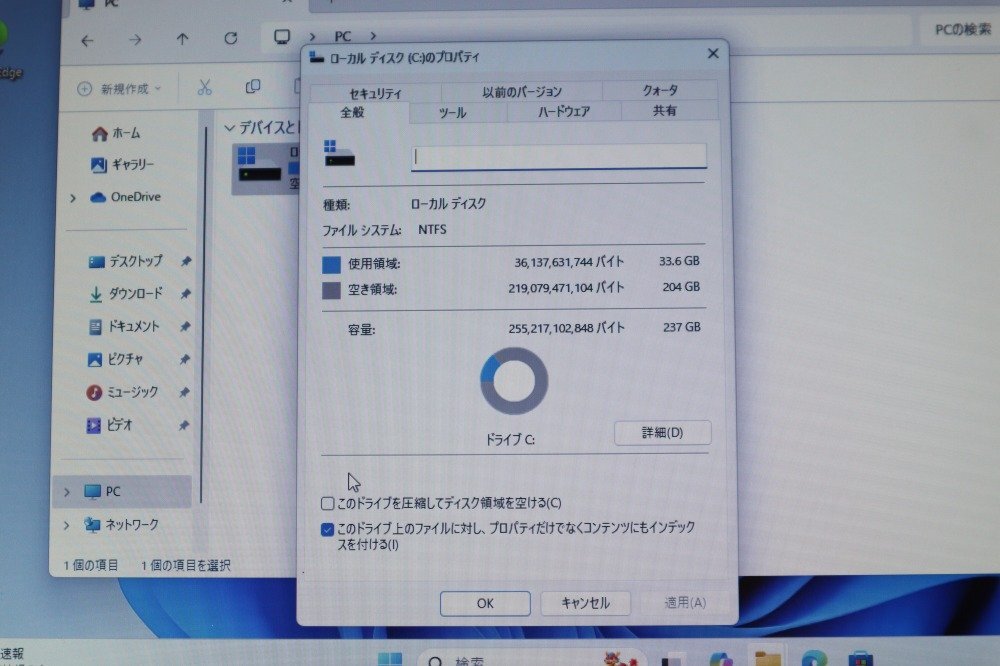This screenshot has width=1000, height=666.
Task: Collapse the デバイスとドライブ section
Action: (x=230, y=128)
